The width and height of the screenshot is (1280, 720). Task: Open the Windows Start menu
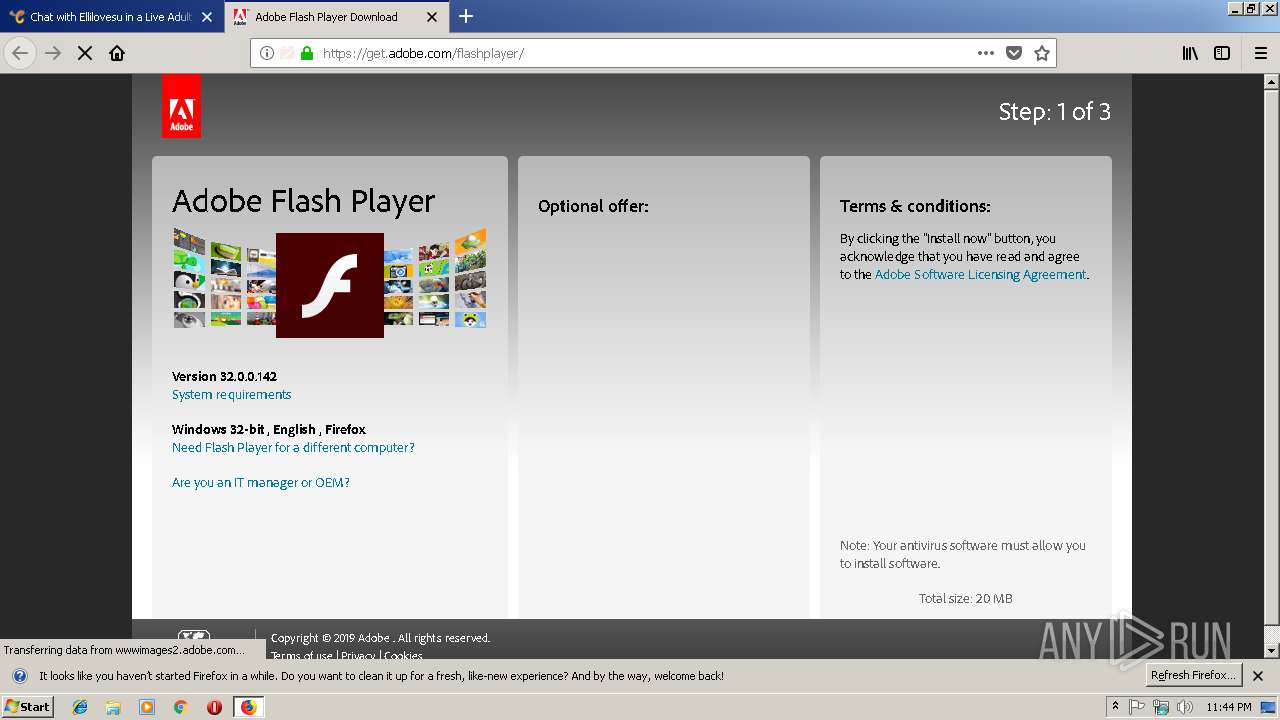click(27, 706)
